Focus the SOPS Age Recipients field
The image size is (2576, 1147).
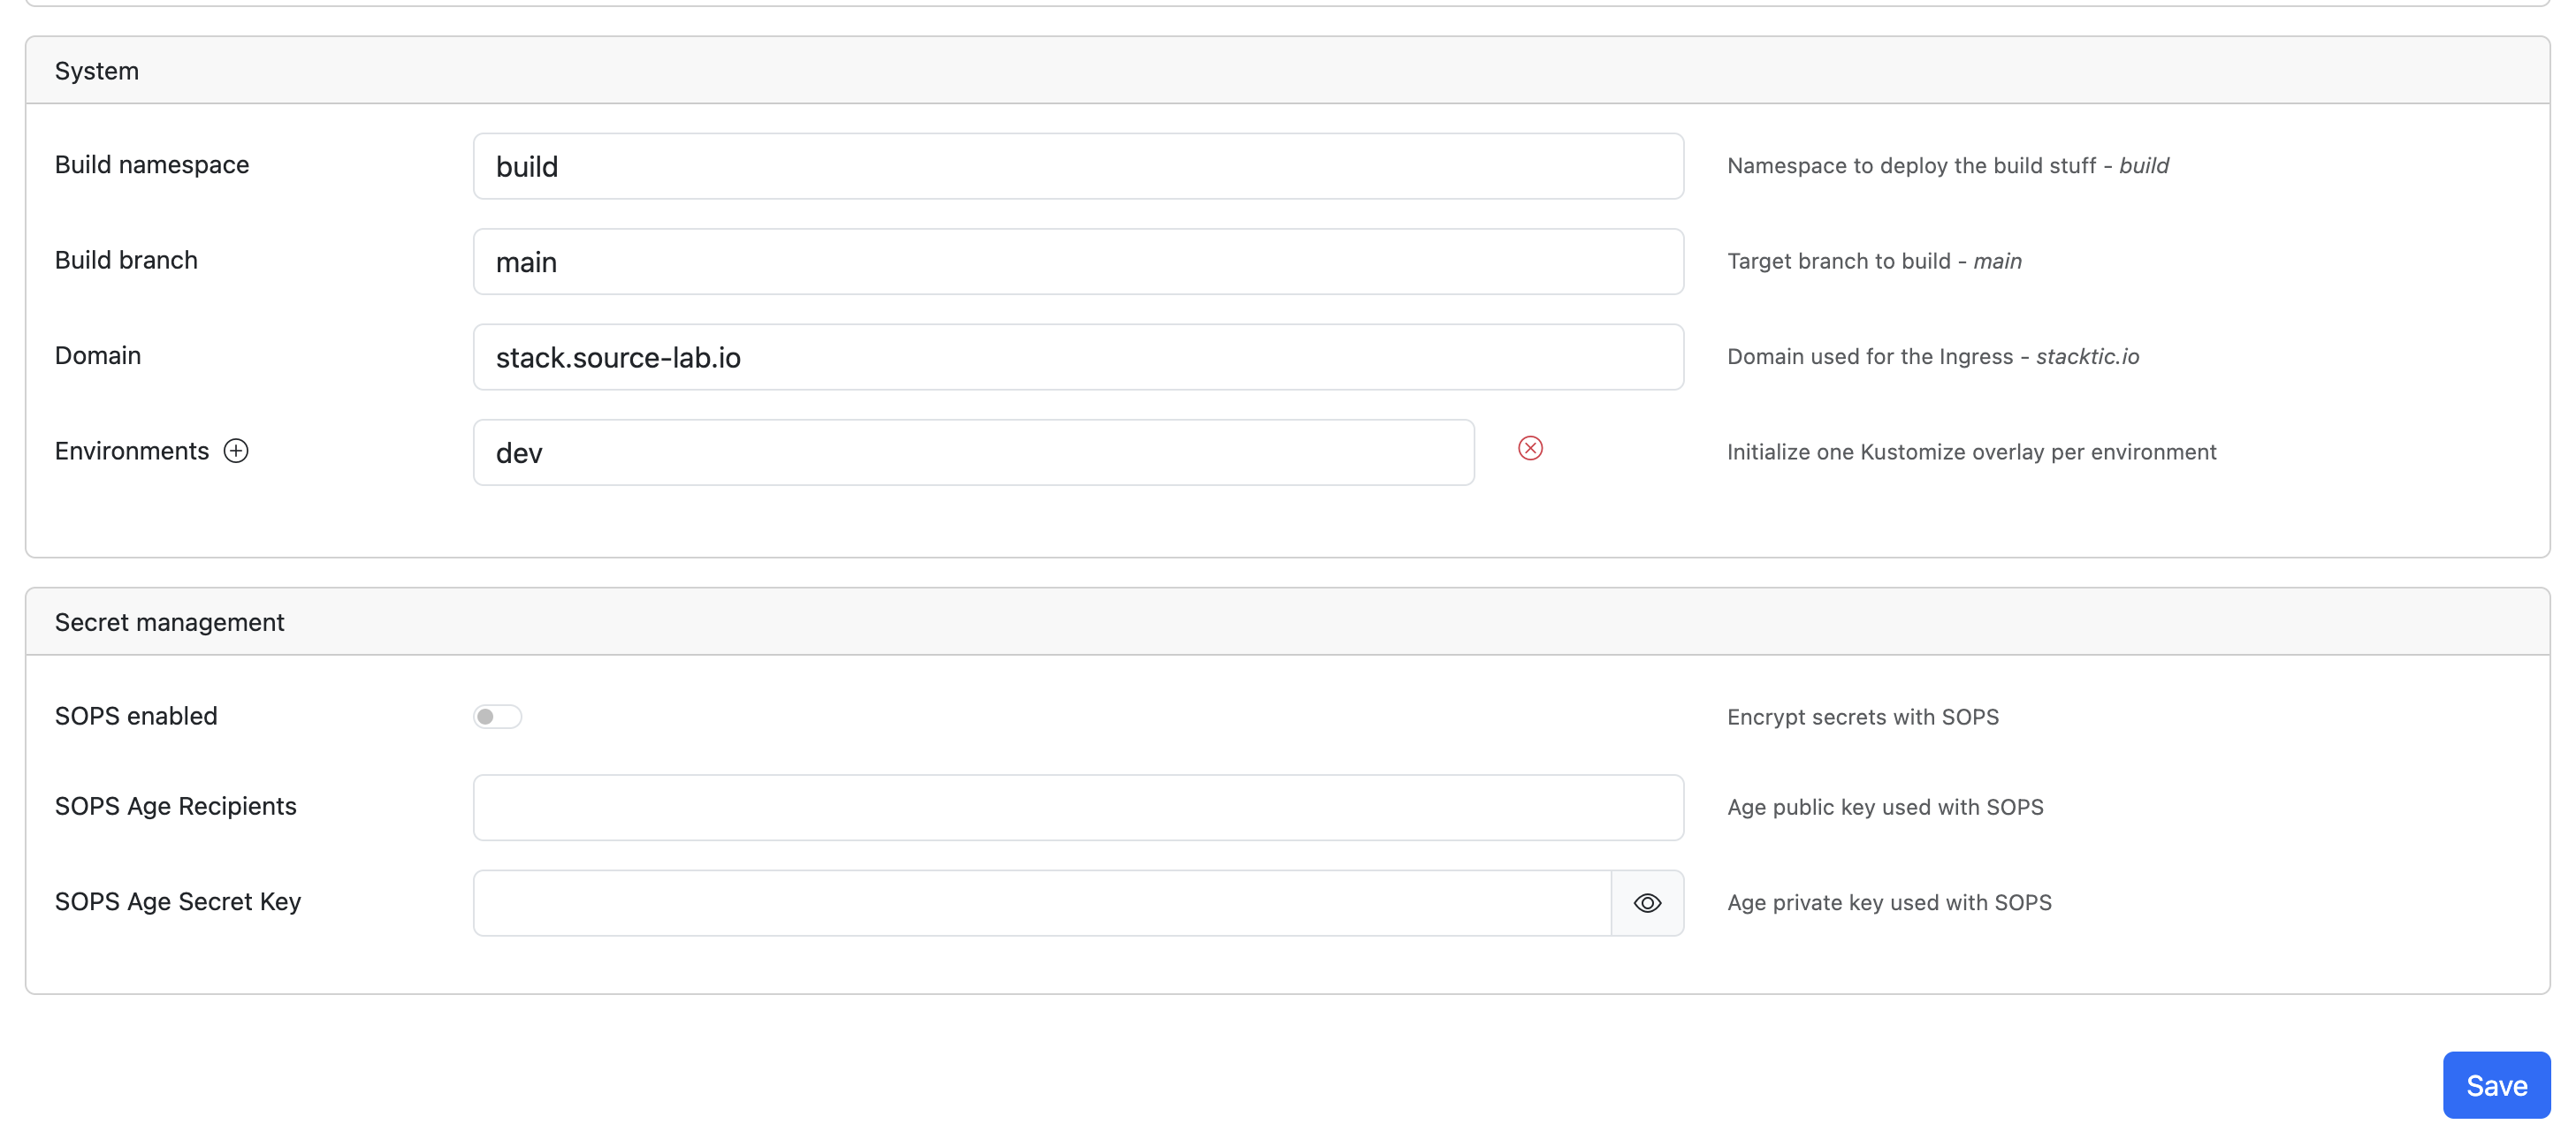(1077, 807)
